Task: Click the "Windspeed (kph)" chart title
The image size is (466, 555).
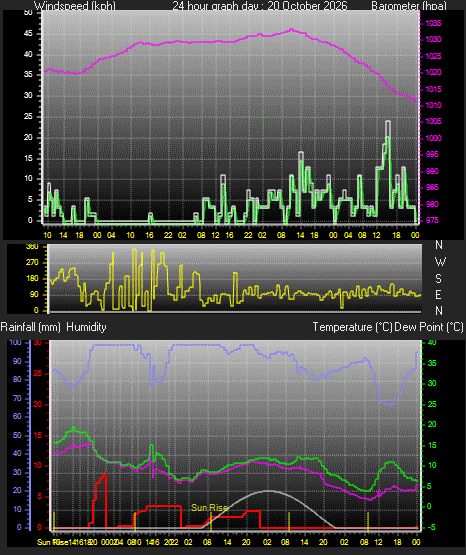Action: coord(75,6)
